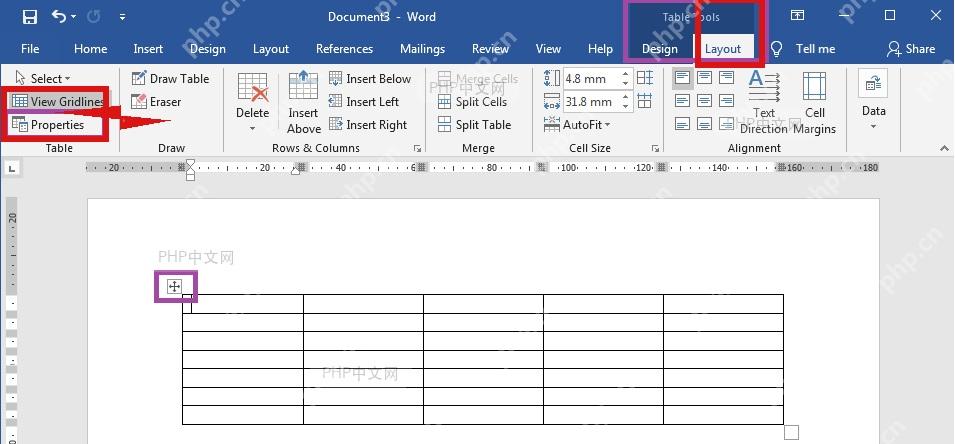Viewport: 955px width, 444px height.
Task: Switch to Table Tools Design tab
Action: (660, 49)
